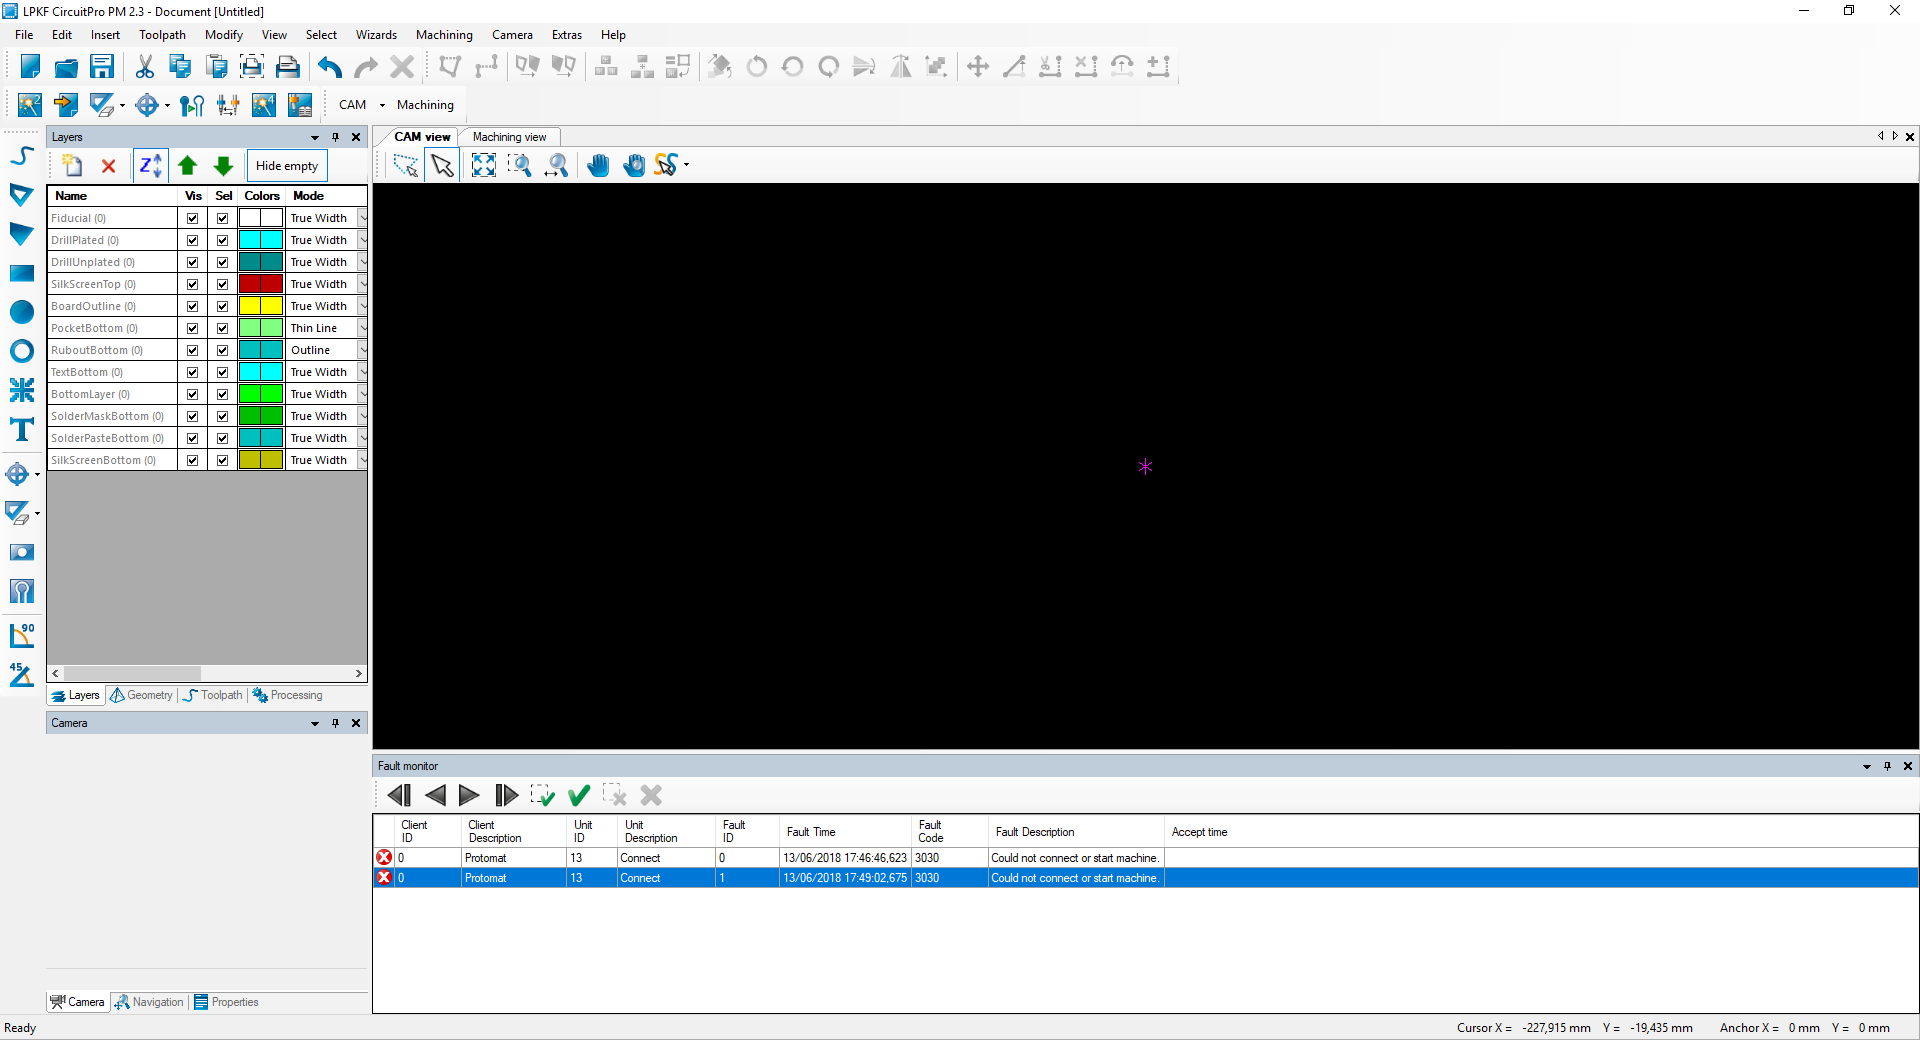Screen dimensions: 1920x1040
Task: Click red X delete layer icon
Action: (x=109, y=166)
